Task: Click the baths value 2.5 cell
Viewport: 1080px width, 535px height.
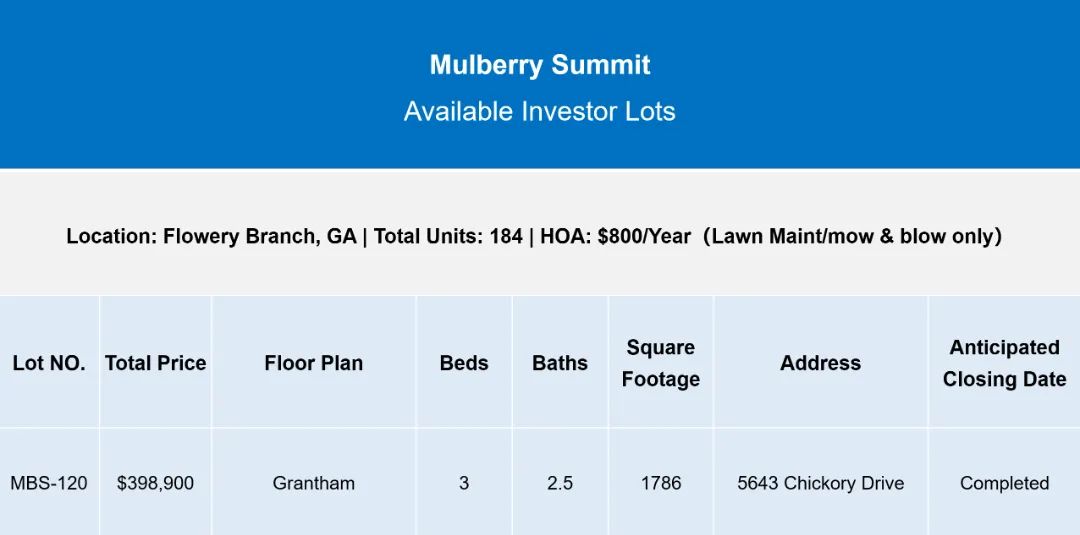Action: pyautogui.click(x=560, y=483)
